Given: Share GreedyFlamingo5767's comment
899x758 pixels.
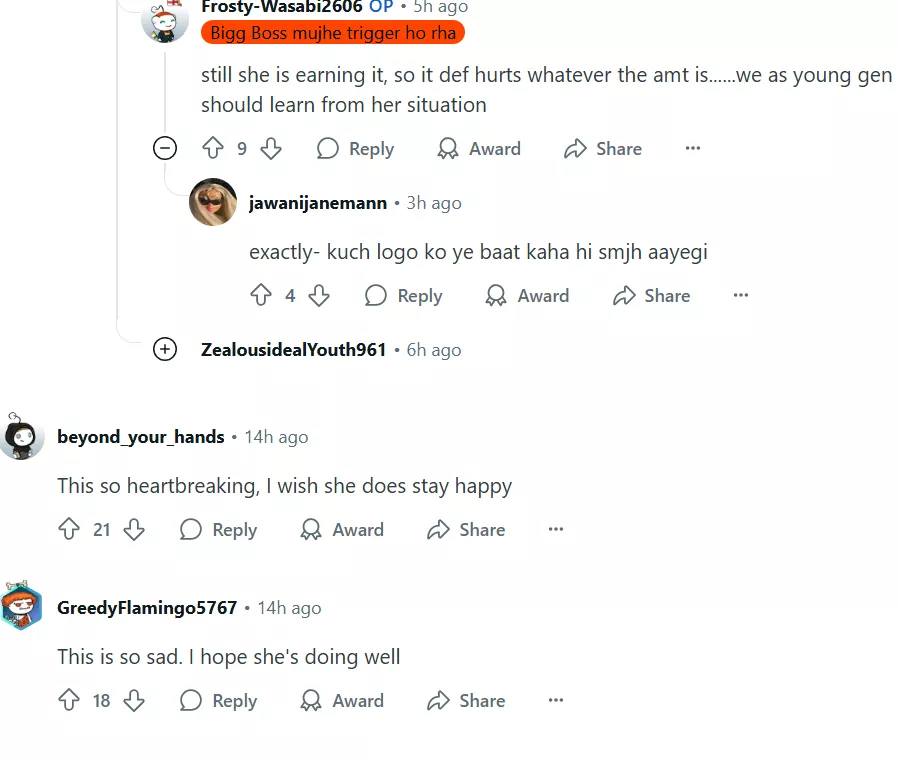Looking at the screenshot, I should tap(466, 701).
